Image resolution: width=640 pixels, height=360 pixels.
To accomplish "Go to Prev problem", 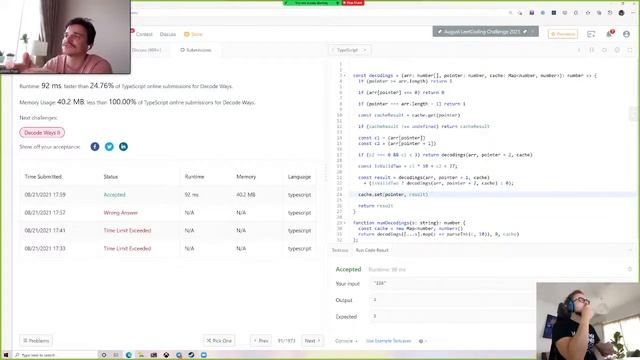I will tap(261, 340).
